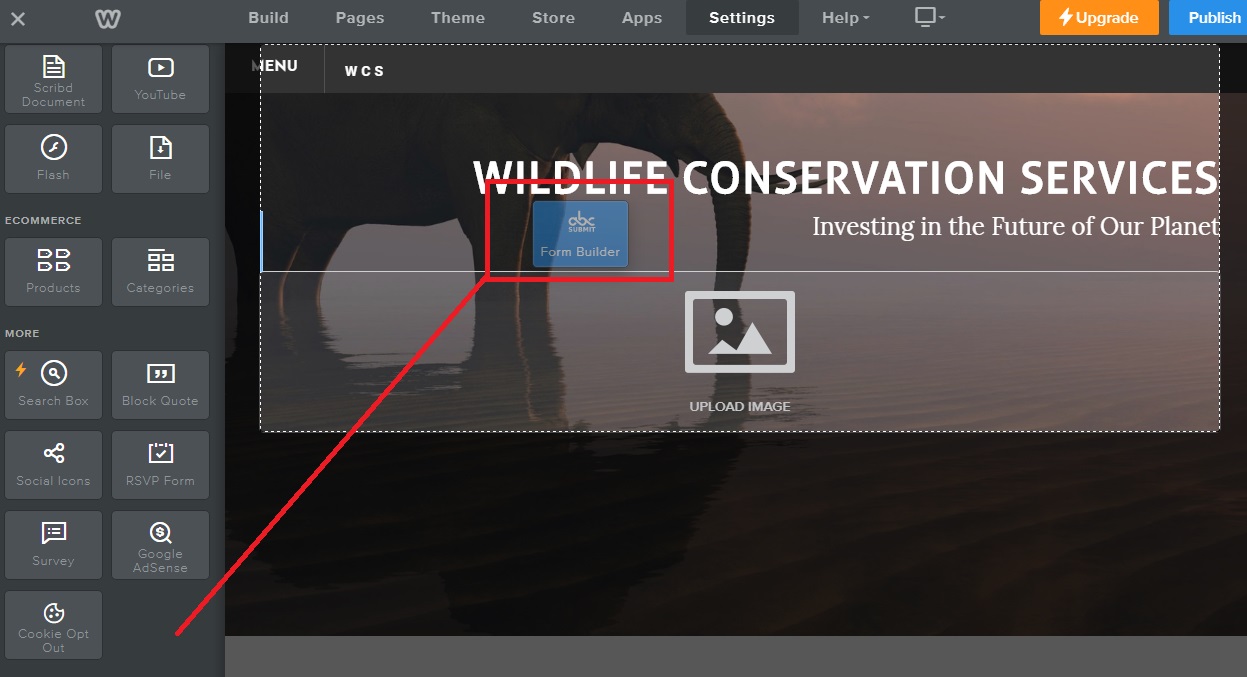Select the Categories ecommerce element
The image size is (1247, 677).
coord(160,272)
